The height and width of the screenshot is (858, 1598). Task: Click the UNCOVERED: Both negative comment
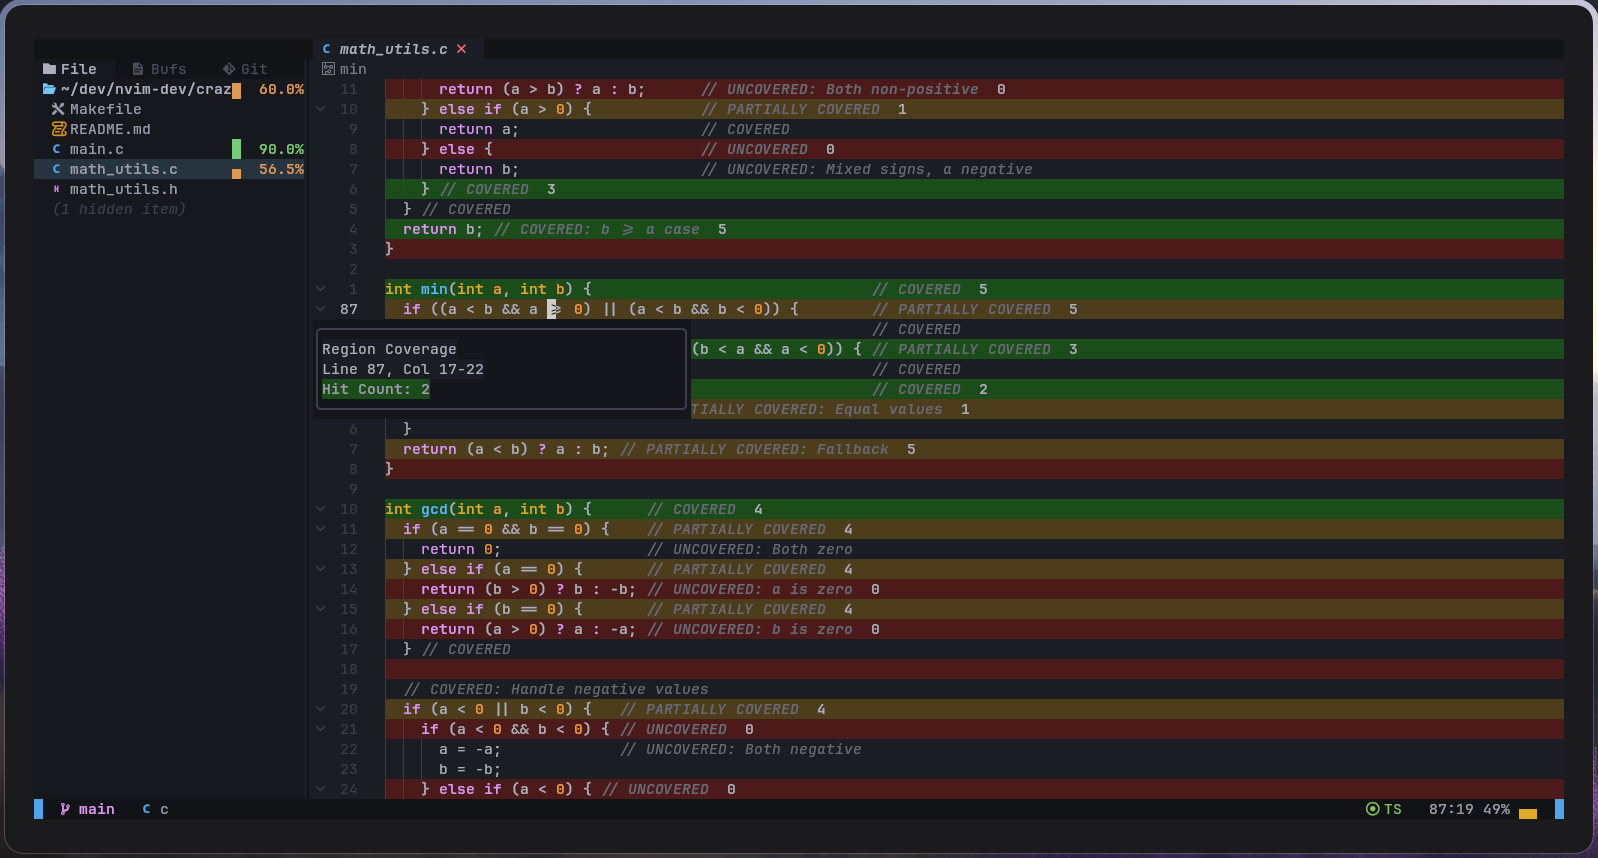tap(741, 749)
